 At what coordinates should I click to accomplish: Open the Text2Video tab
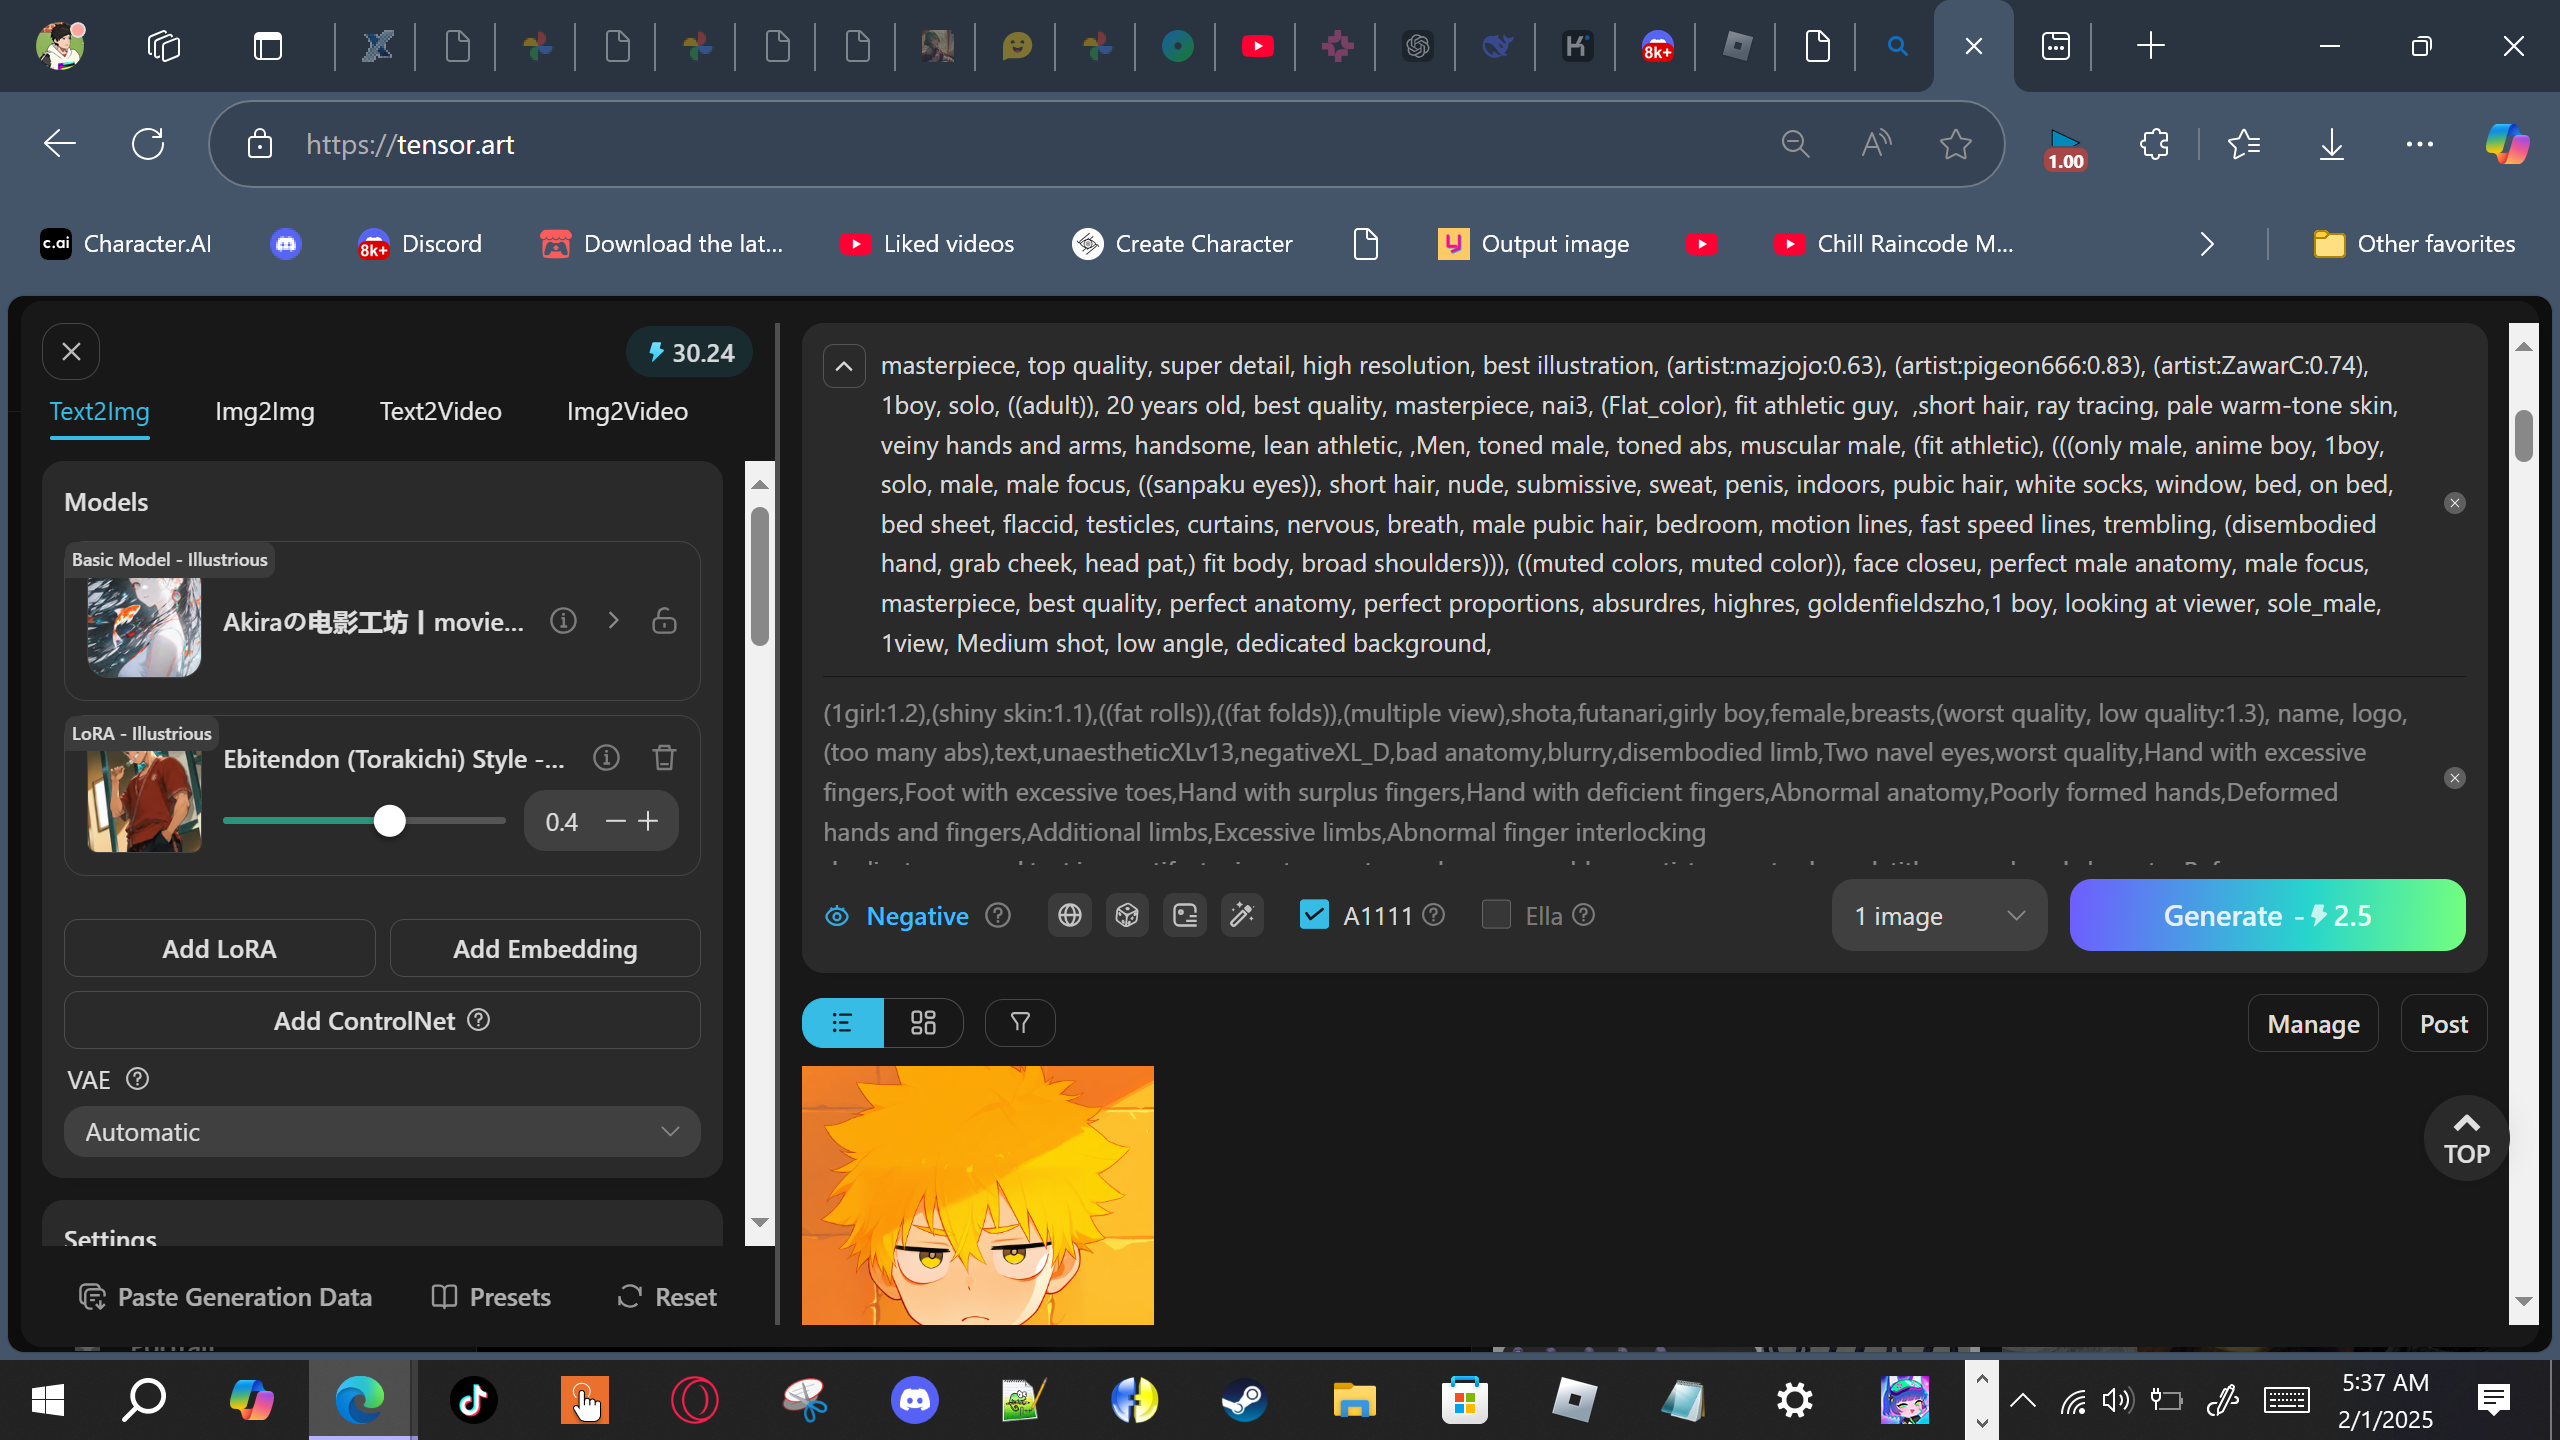pos(440,411)
